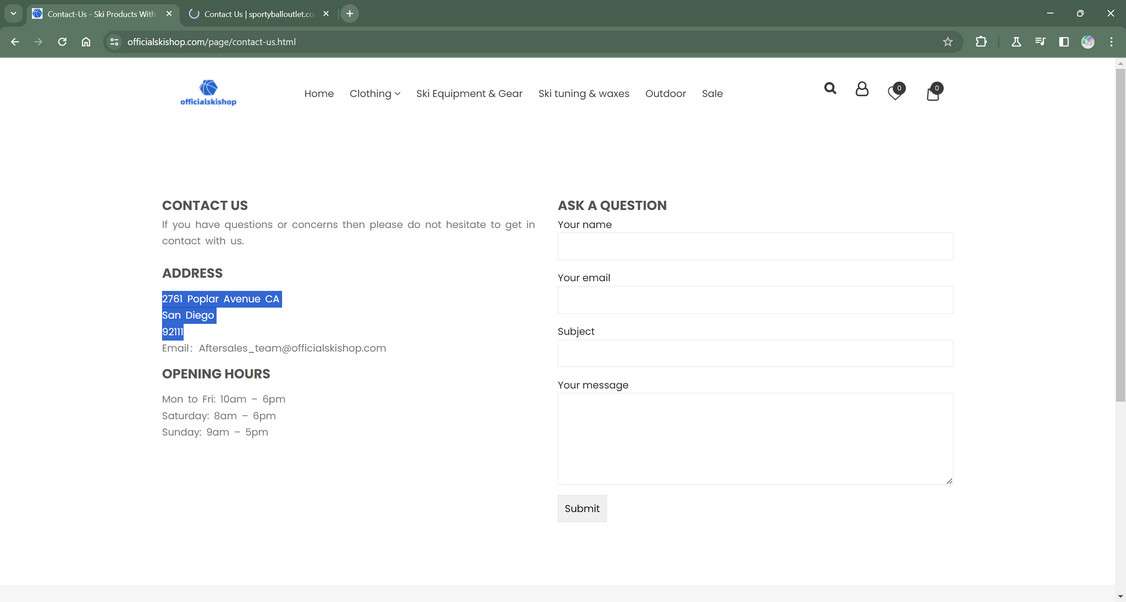Click the highlighted 2761 Poplar Avenue CA text

(x=221, y=299)
